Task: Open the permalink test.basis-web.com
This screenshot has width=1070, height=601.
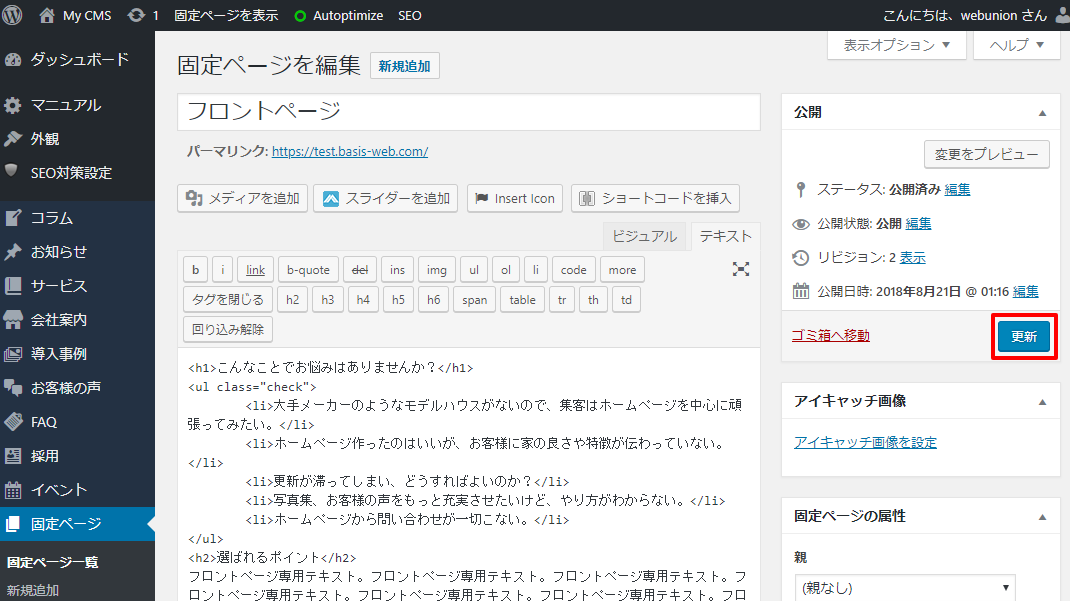Action: [350, 151]
